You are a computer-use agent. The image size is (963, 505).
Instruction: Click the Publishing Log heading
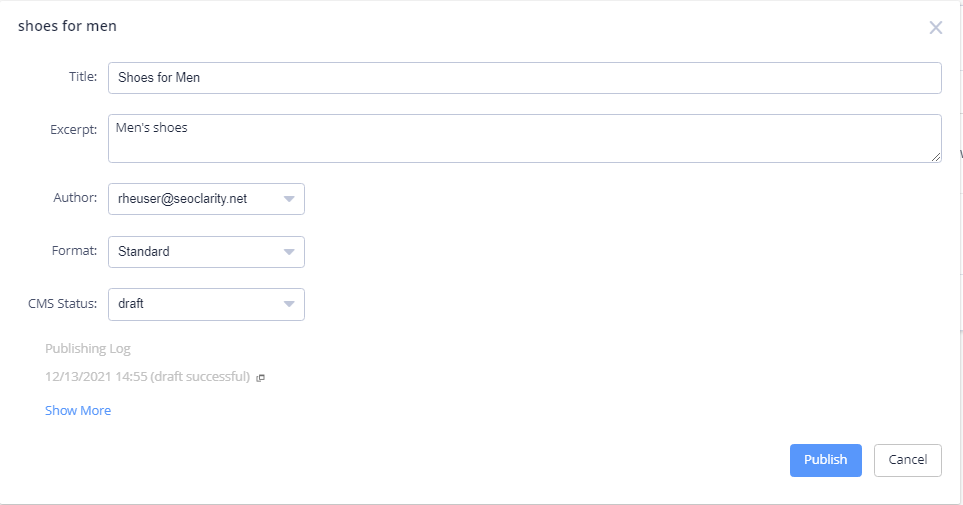click(x=88, y=349)
